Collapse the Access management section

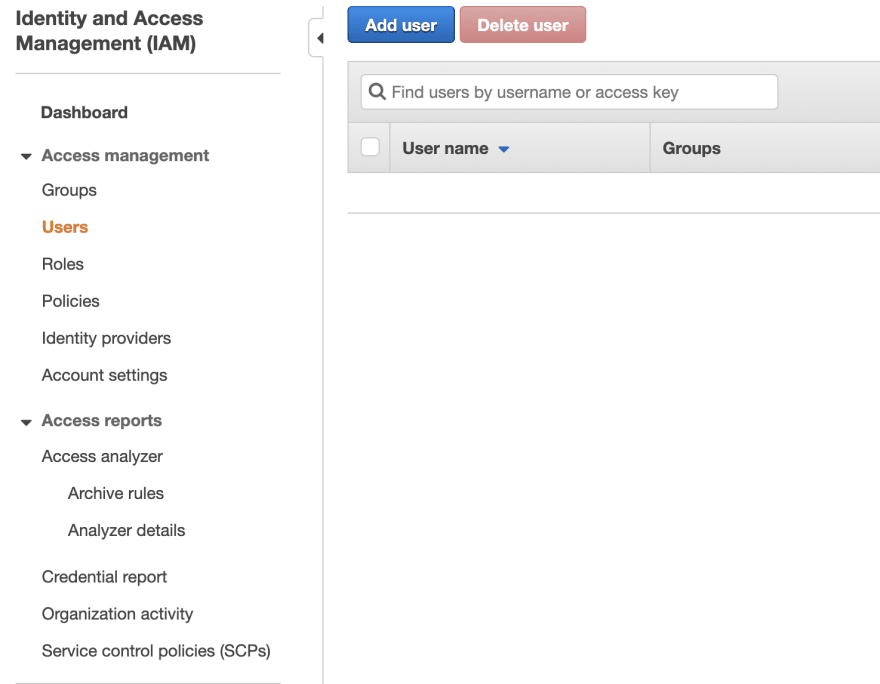26,156
